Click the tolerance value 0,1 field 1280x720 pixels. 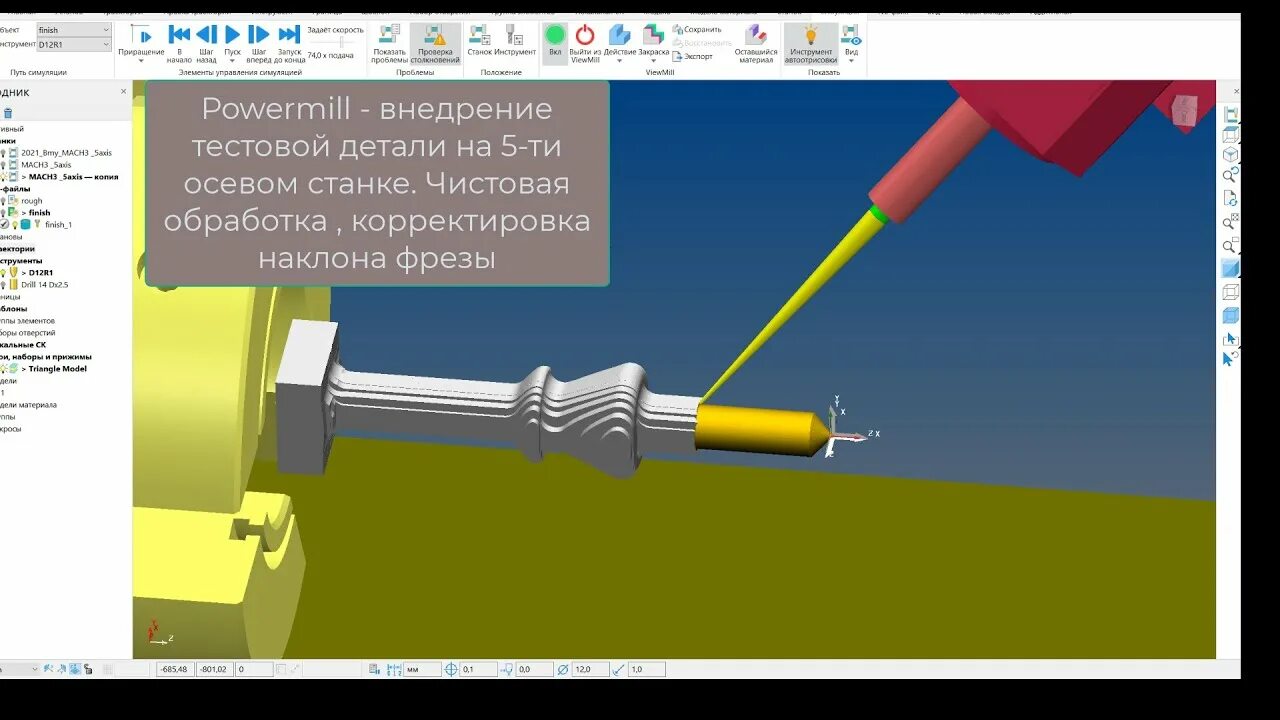[x=478, y=669]
